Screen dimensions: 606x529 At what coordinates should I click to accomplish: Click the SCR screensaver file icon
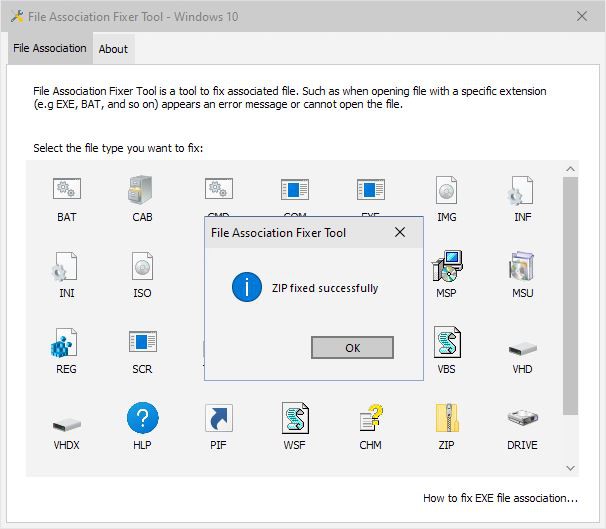[143, 342]
